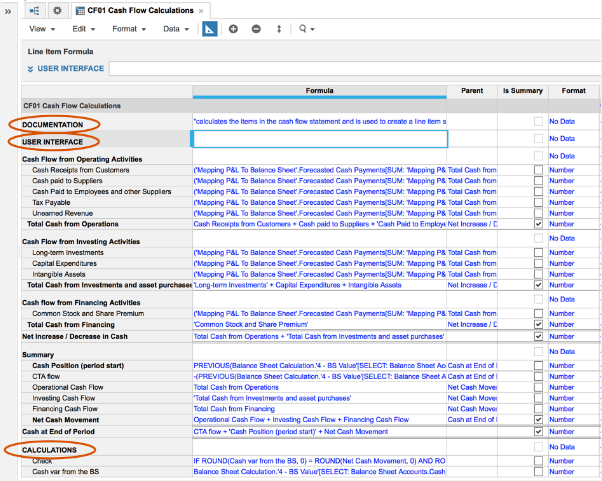Click the up-down reorder arrow icon
602x481 pixels.
(279, 29)
